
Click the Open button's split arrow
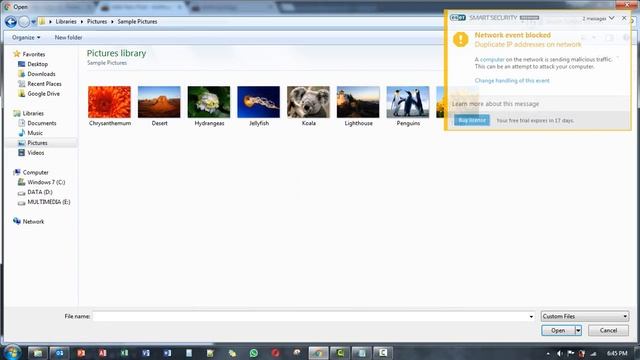click(578, 331)
